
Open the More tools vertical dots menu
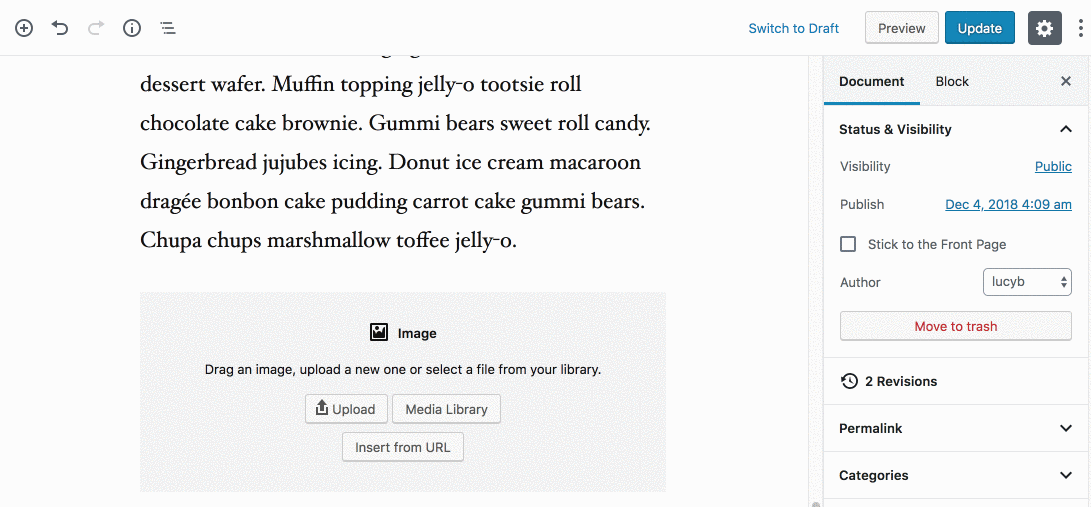(x=1080, y=28)
